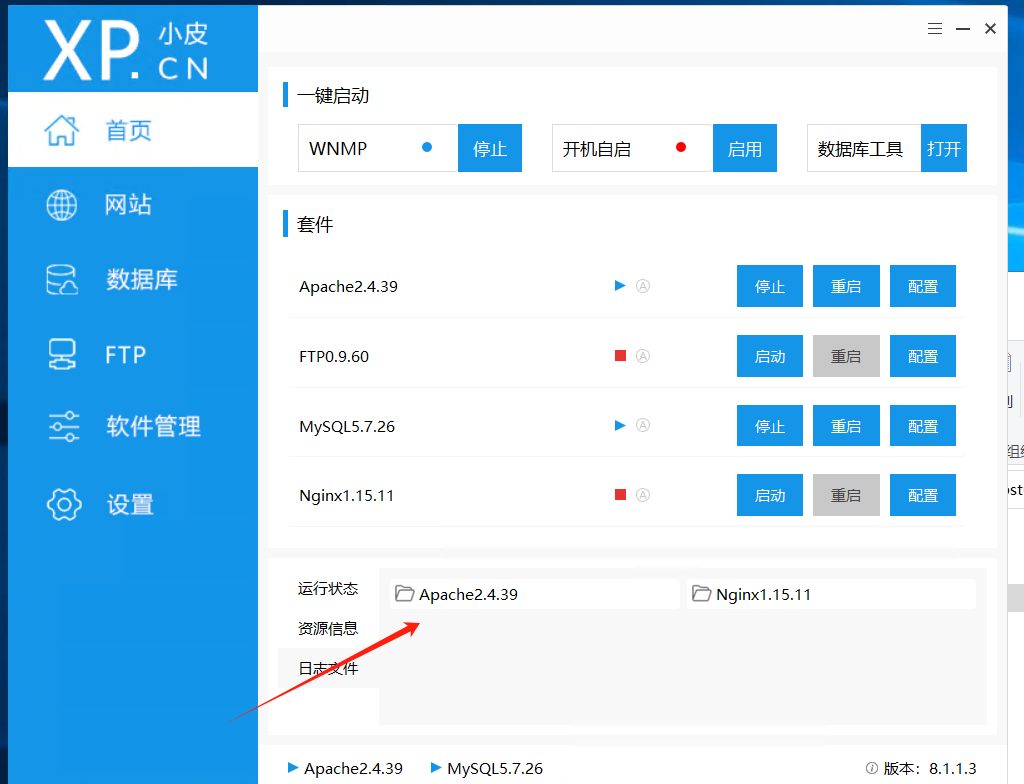Screen dimensions: 1024x784
Task: Click Nginx1.15.11 red stopped indicator
Action: pos(620,495)
